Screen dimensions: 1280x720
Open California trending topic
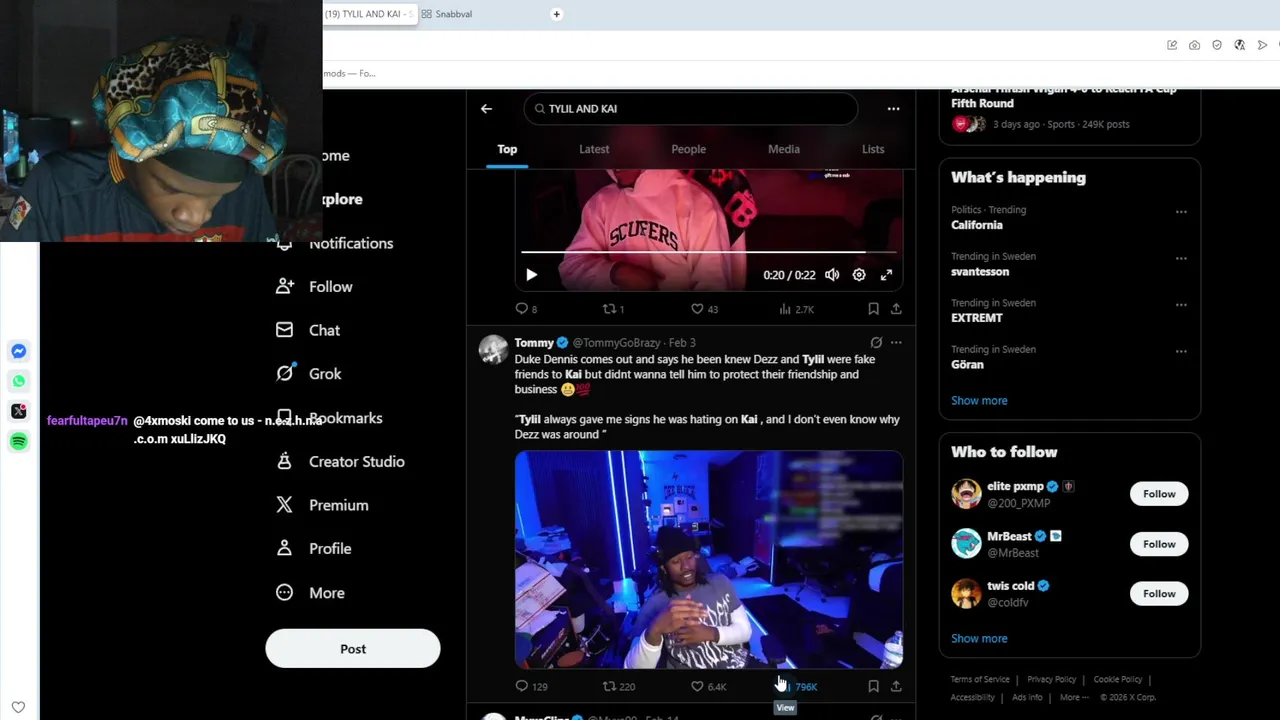(977, 225)
